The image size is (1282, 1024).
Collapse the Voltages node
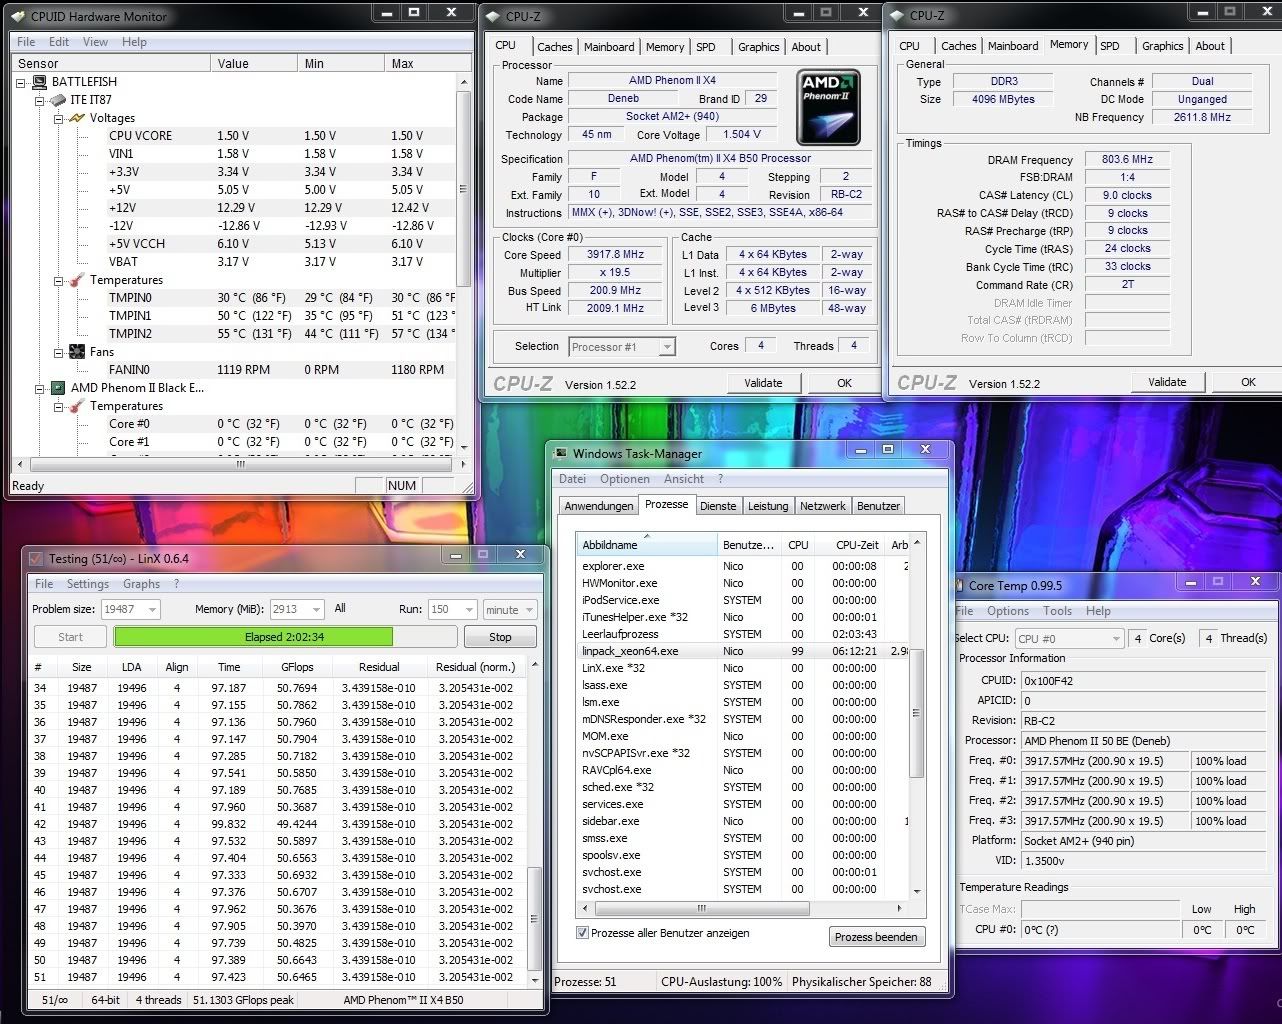59,118
